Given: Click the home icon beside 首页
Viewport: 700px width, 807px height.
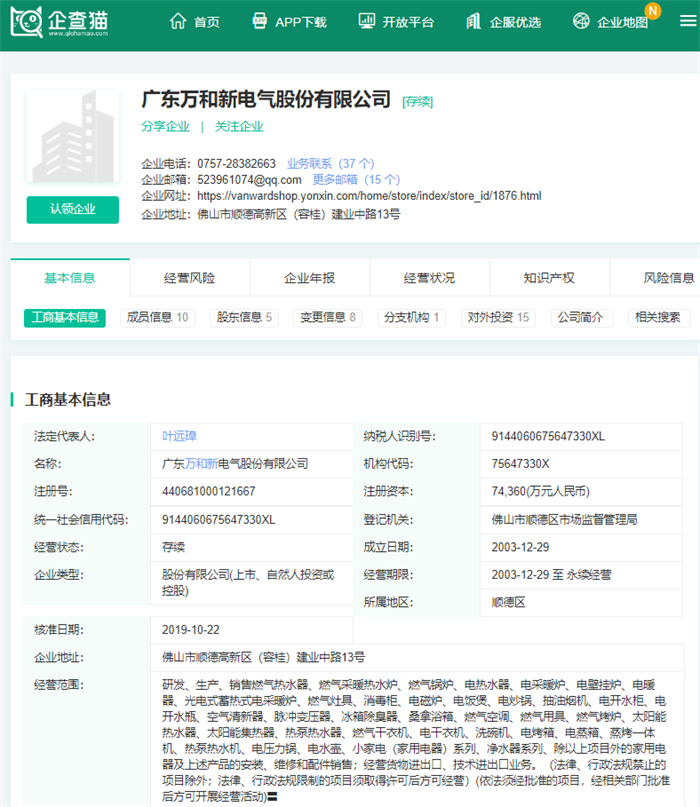Looking at the screenshot, I should [x=178, y=21].
